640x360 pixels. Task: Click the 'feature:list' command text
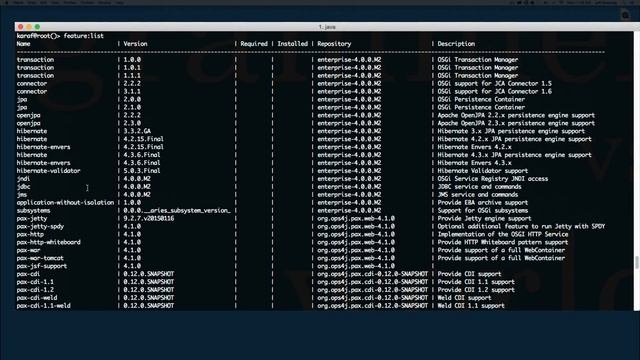83,36
